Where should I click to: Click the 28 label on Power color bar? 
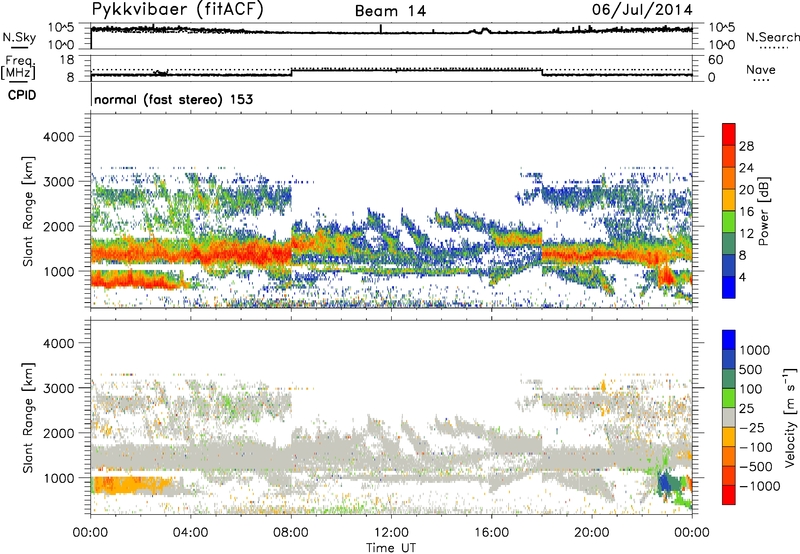coord(746,146)
